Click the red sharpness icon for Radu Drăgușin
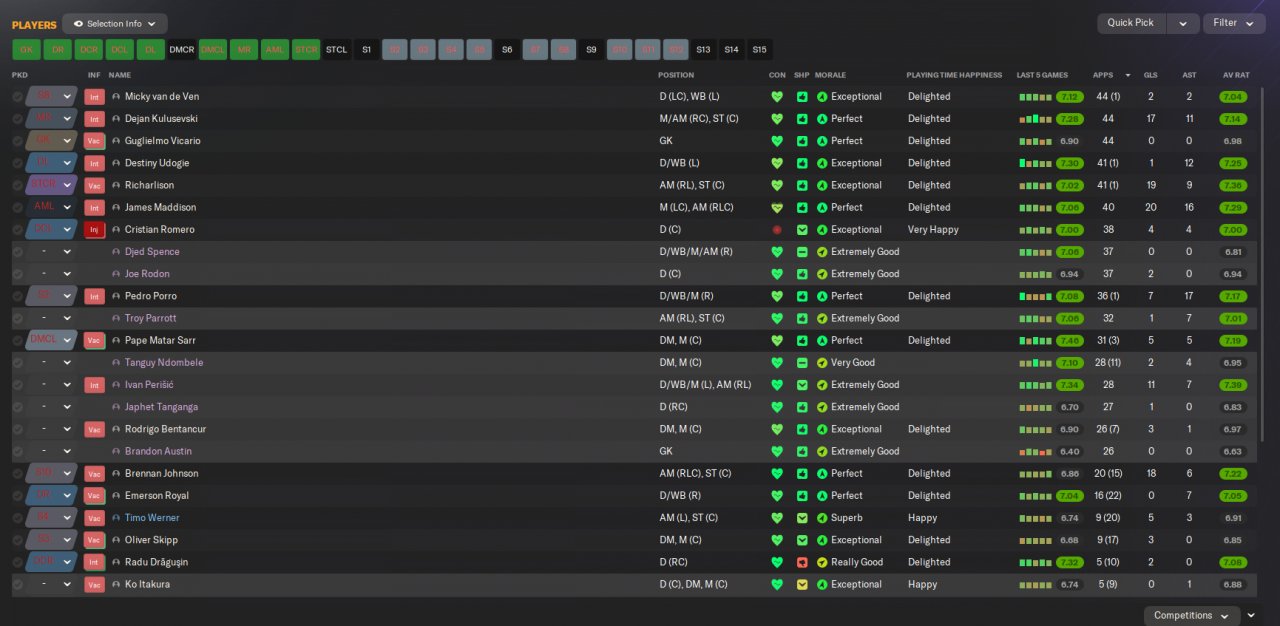Viewport: 1280px width, 626px height. point(802,563)
